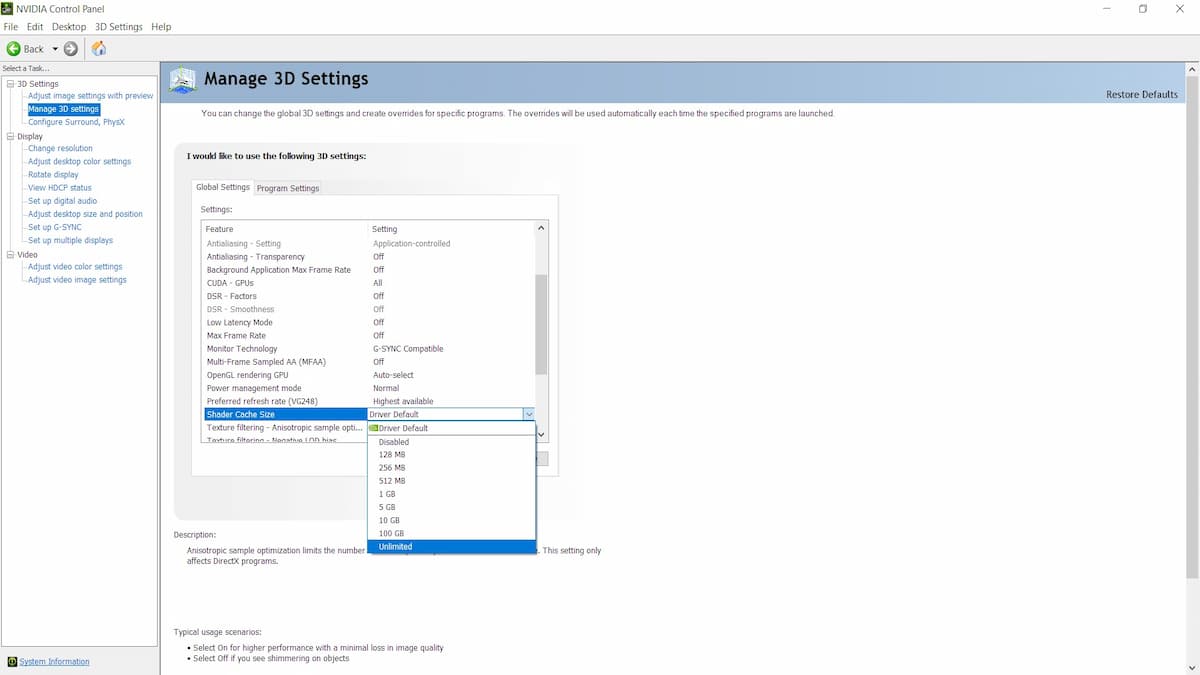Image resolution: width=1200 pixels, height=675 pixels.
Task: Select the DSR - Factors row
Action: tap(368, 296)
